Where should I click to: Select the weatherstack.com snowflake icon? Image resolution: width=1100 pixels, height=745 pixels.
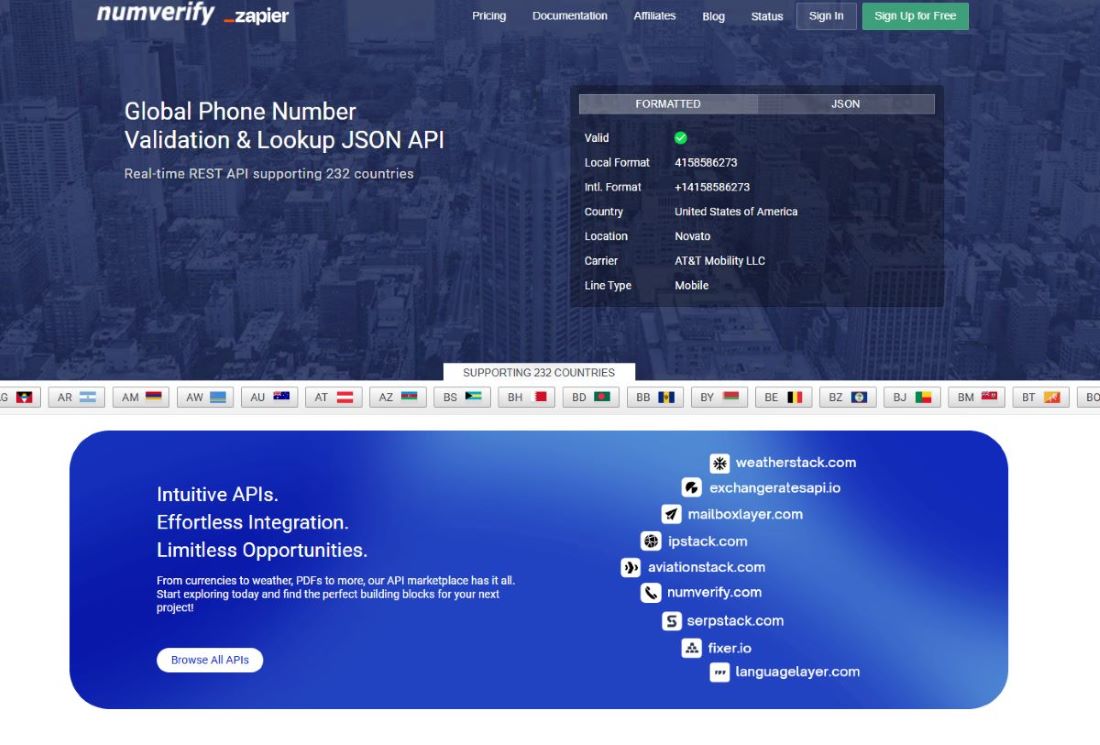(719, 463)
